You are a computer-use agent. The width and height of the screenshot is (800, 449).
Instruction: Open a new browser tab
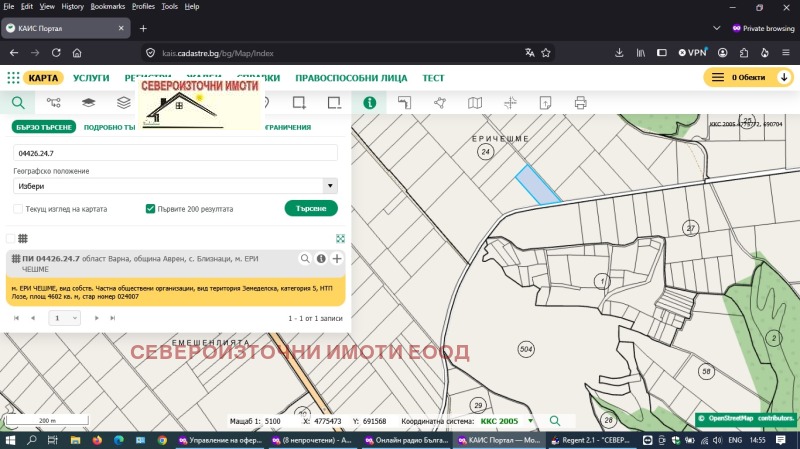point(143,28)
